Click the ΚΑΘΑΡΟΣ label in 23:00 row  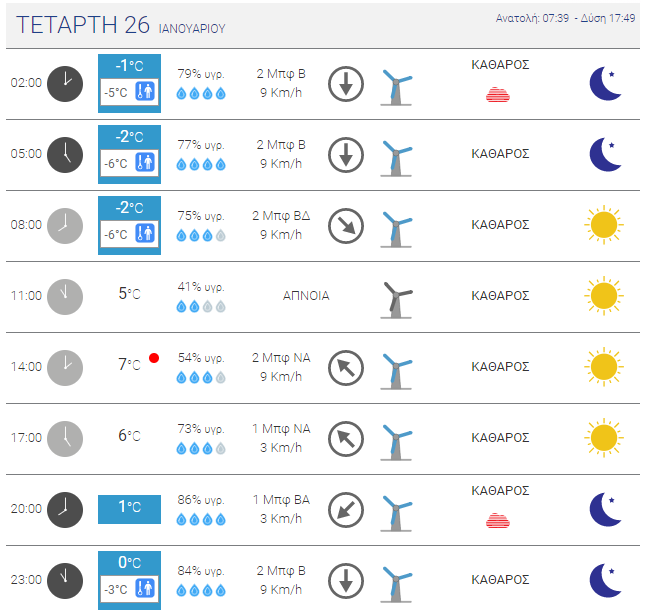tap(500, 580)
